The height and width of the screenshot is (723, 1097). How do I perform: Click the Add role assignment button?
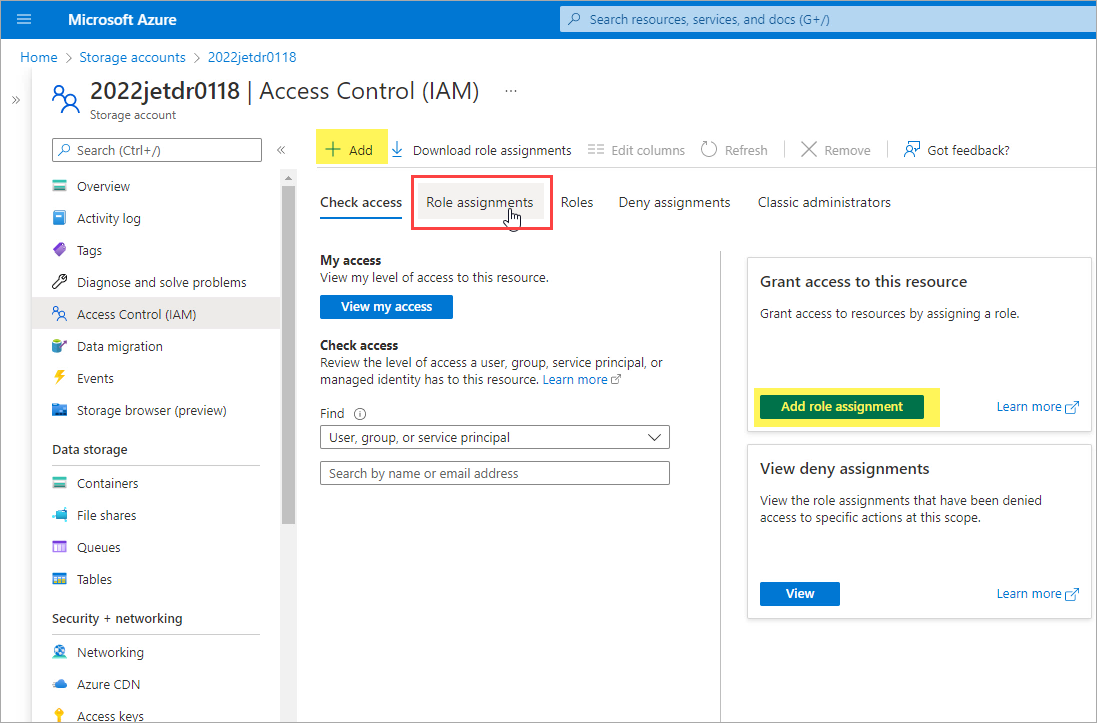(x=841, y=407)
